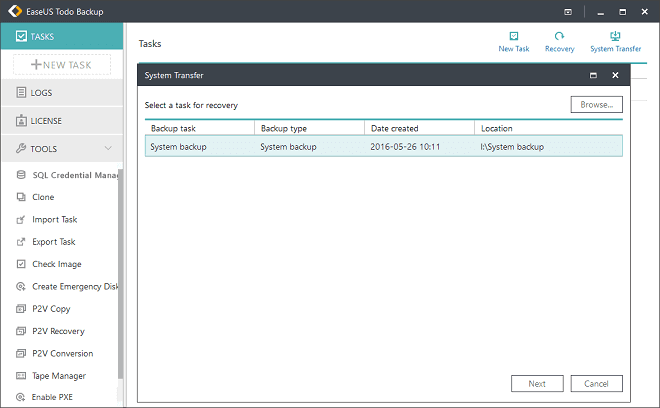This screenshot has width=660, height=408.
Task: Select Check Image tool entry
Action: 57,264
